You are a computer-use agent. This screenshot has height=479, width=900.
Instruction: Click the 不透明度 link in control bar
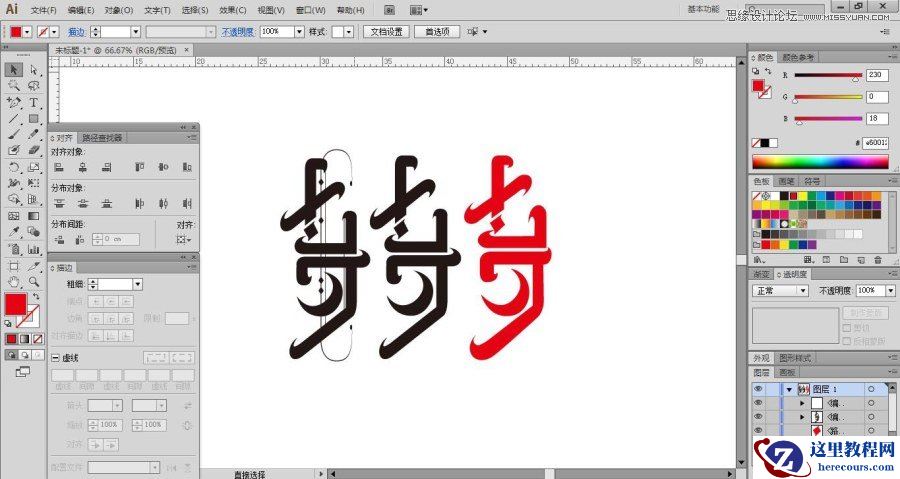(238, 33)
